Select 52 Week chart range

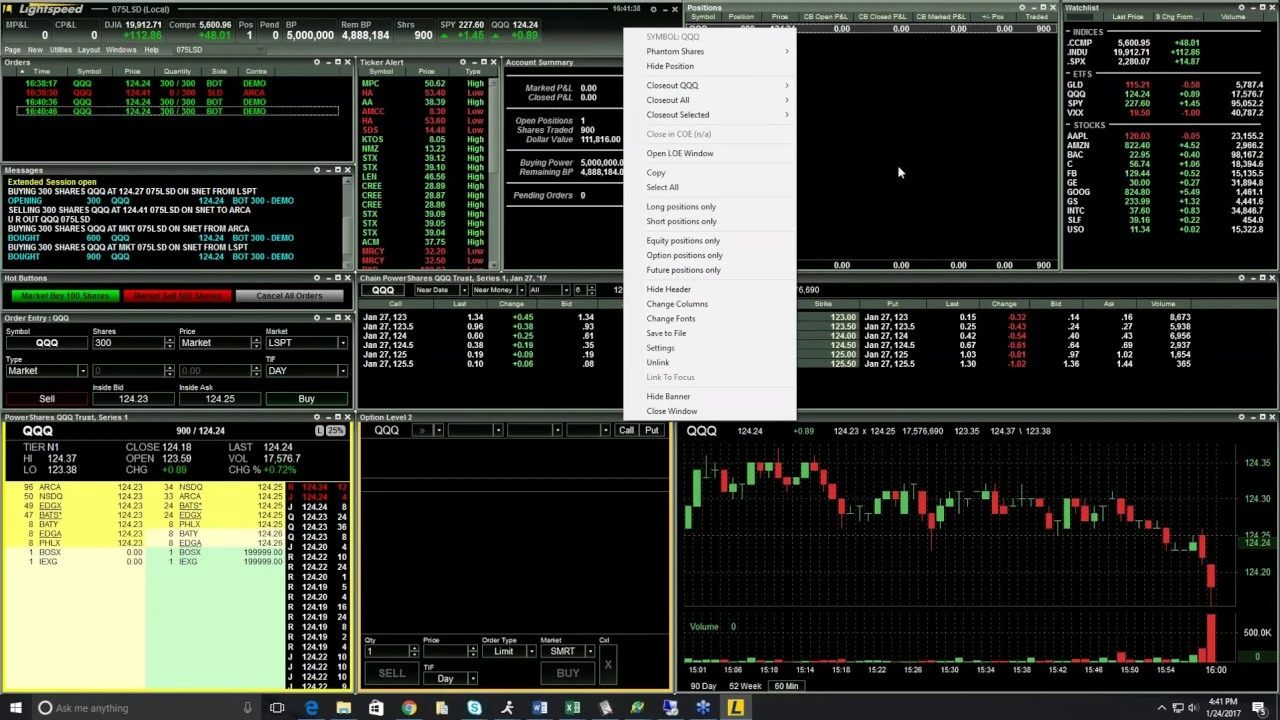coord(745,686)
